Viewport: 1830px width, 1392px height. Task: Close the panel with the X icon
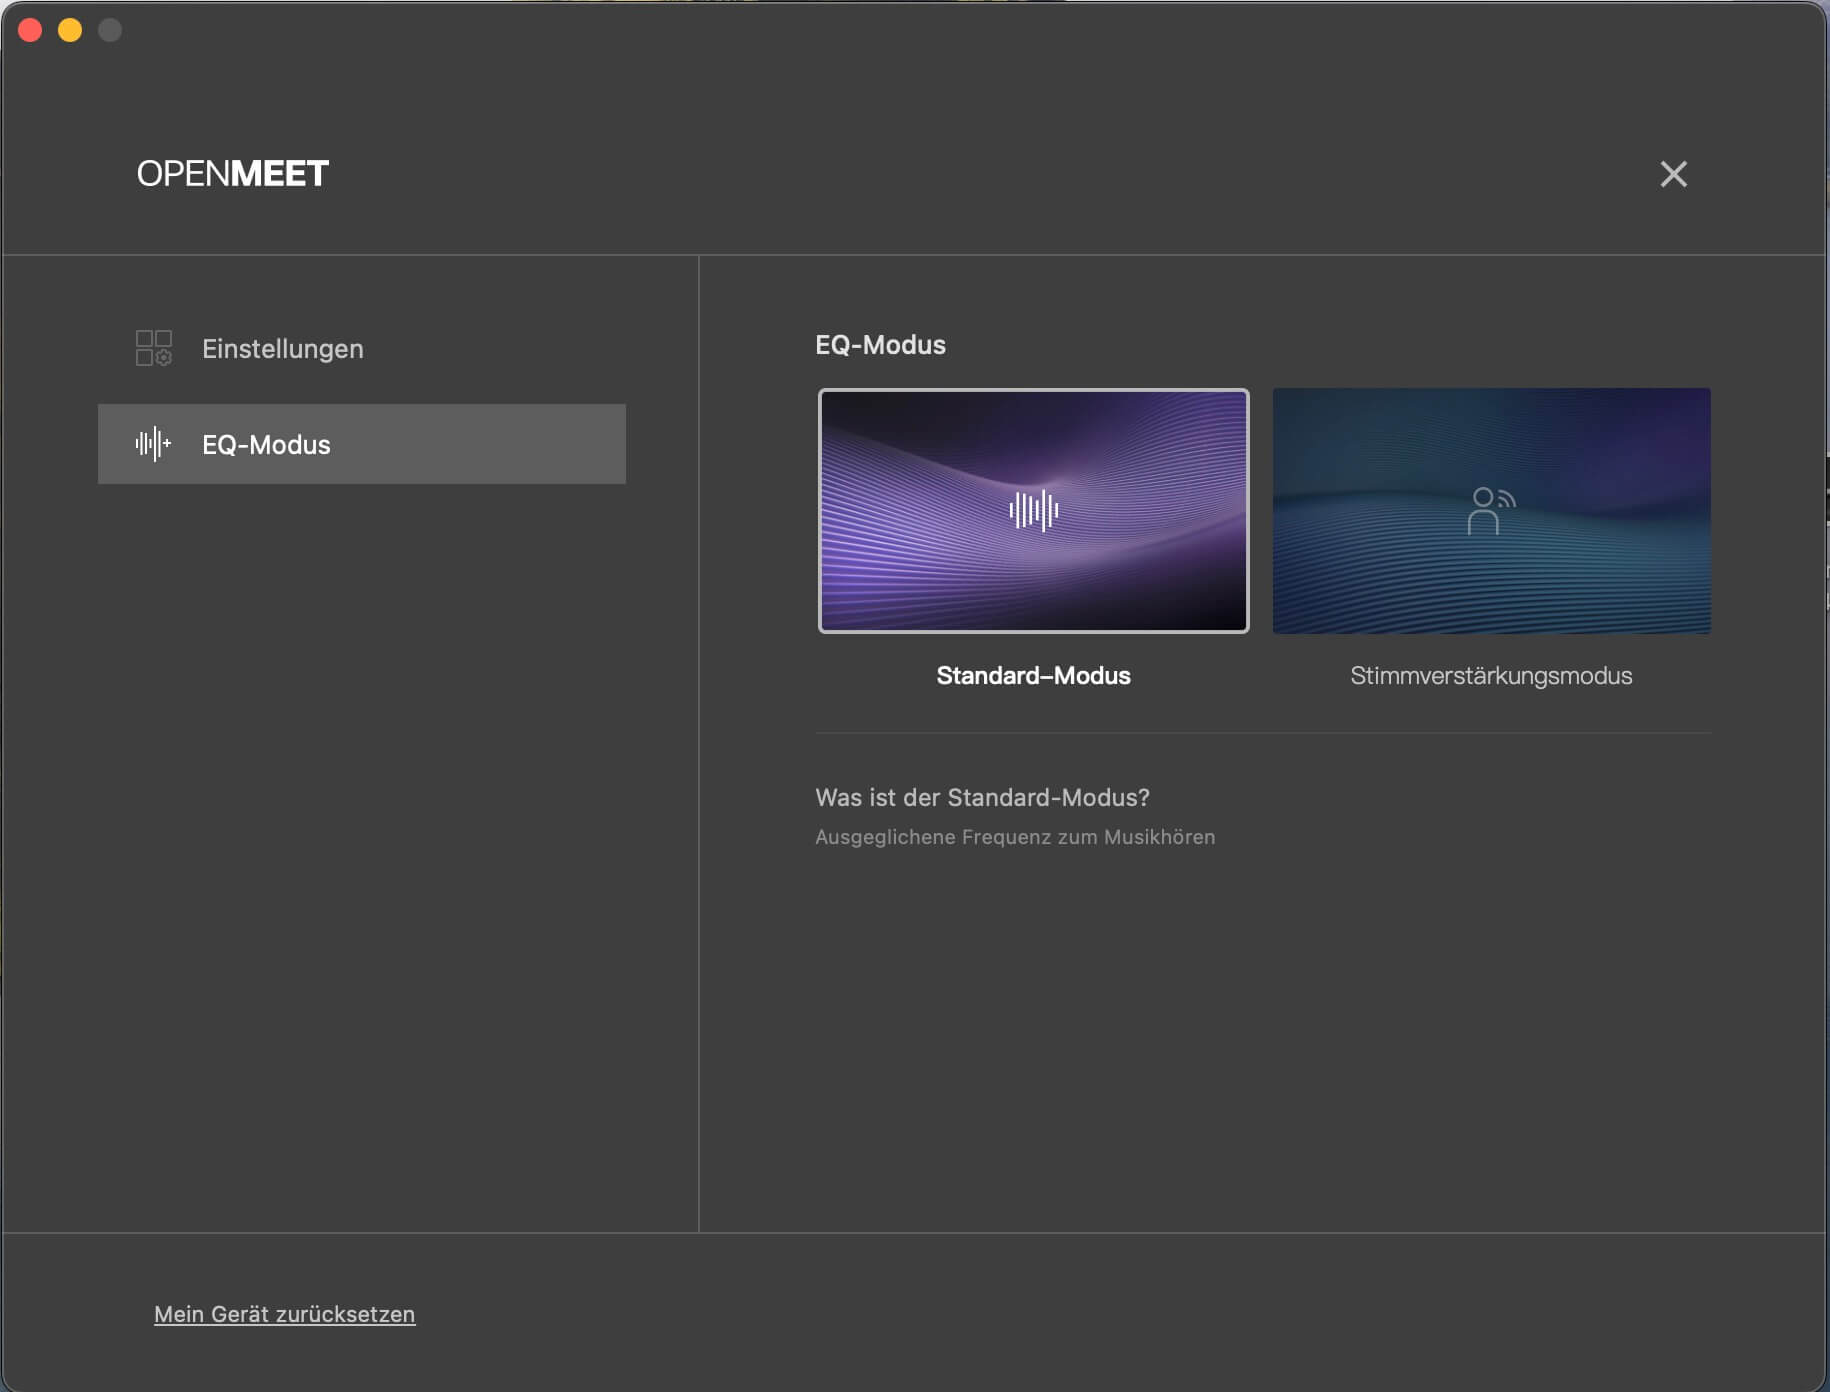[x=1673, y=174]
